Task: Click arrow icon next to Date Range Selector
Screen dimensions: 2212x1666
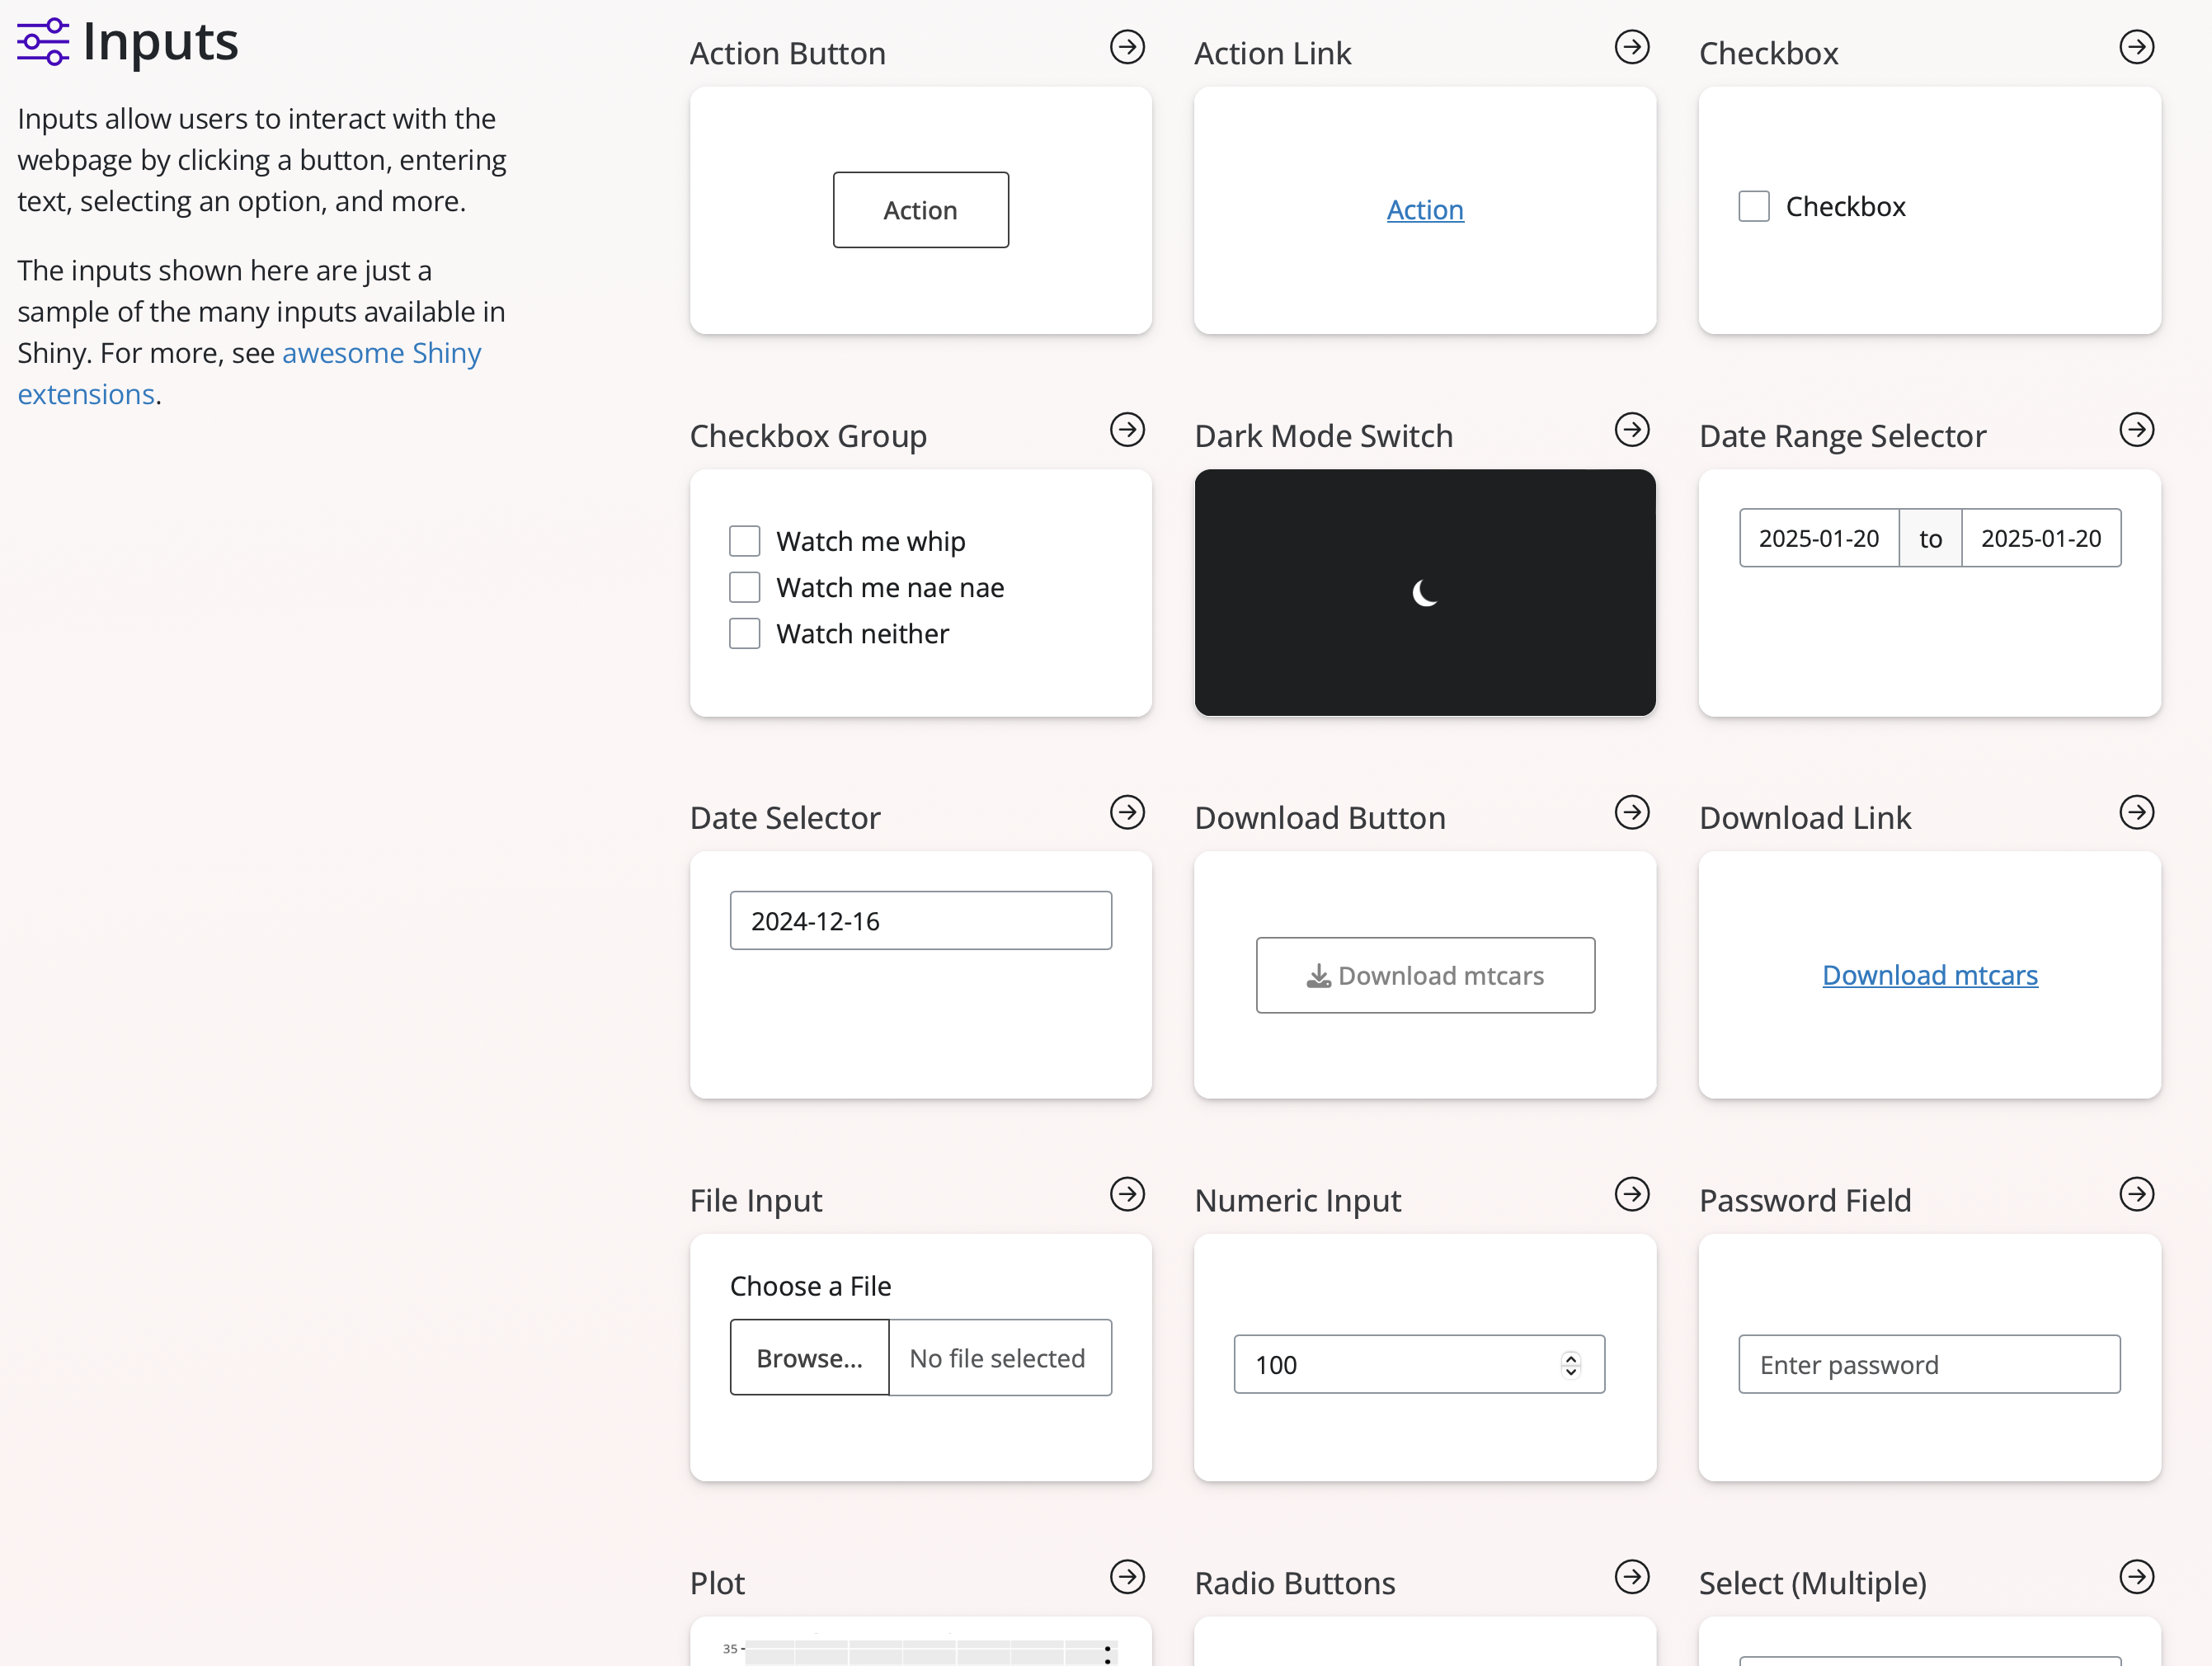Action: coord(2136,430)
